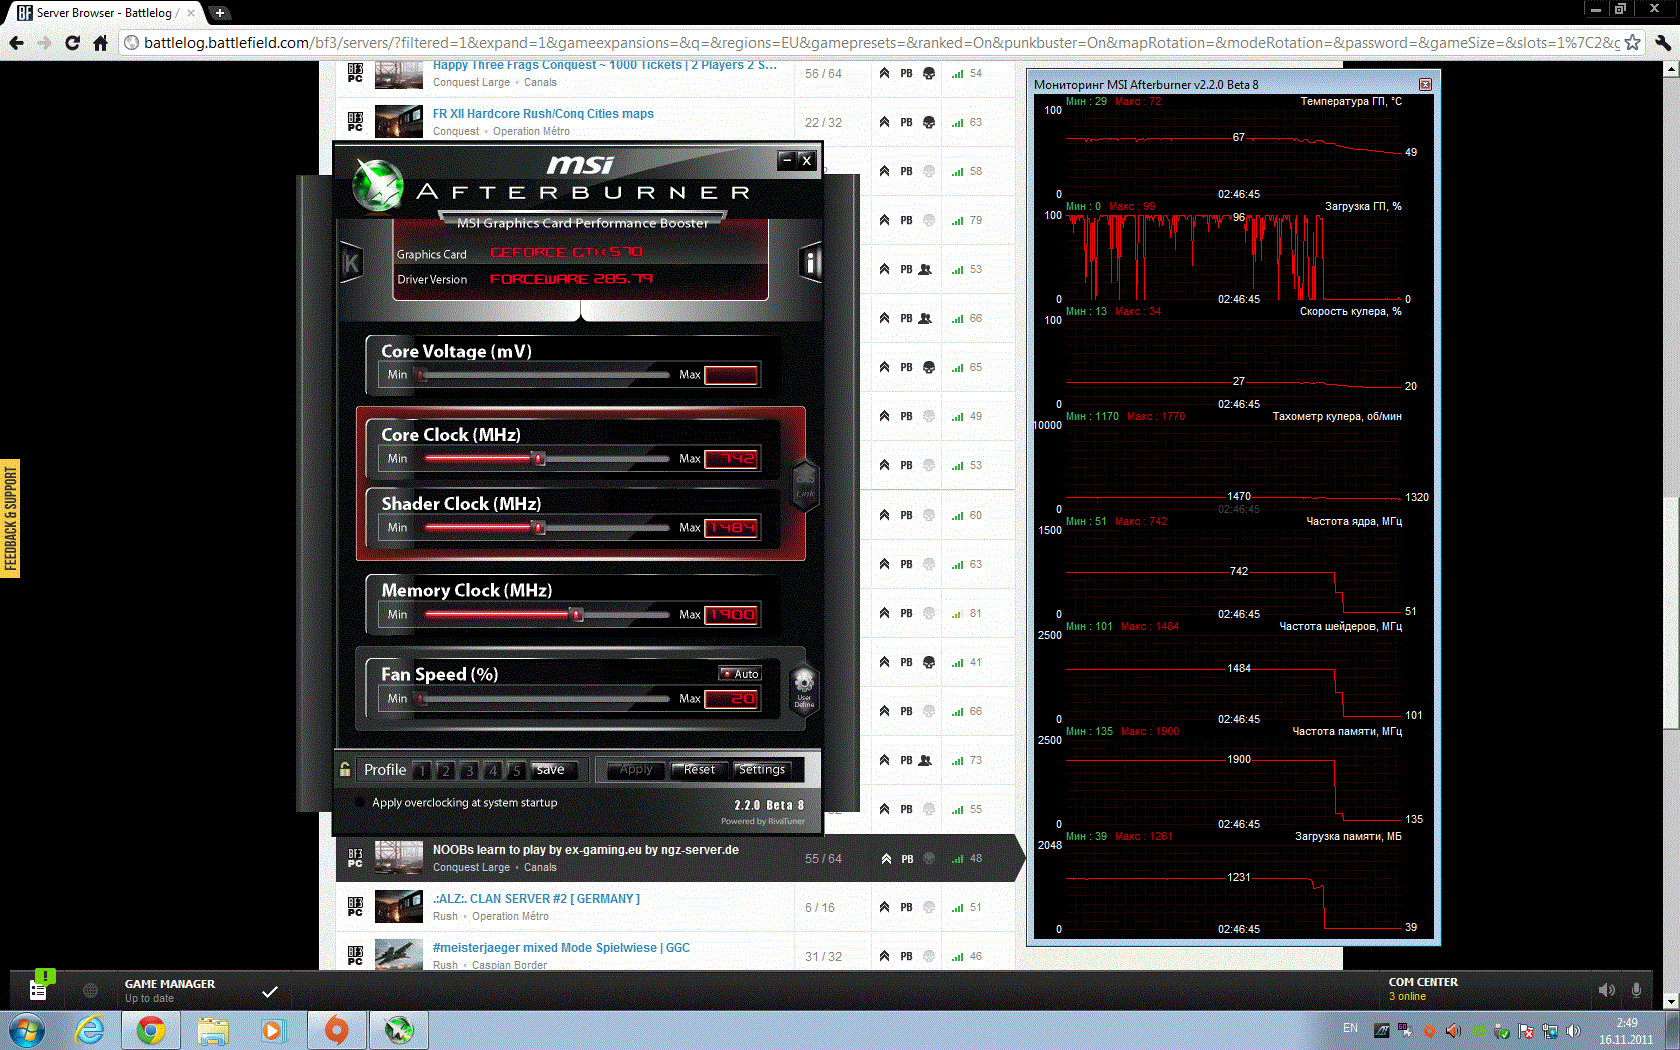Click Memory Clock slider handle
The height and width of the screenshot is (1050, 1680).
coord(577,614)
